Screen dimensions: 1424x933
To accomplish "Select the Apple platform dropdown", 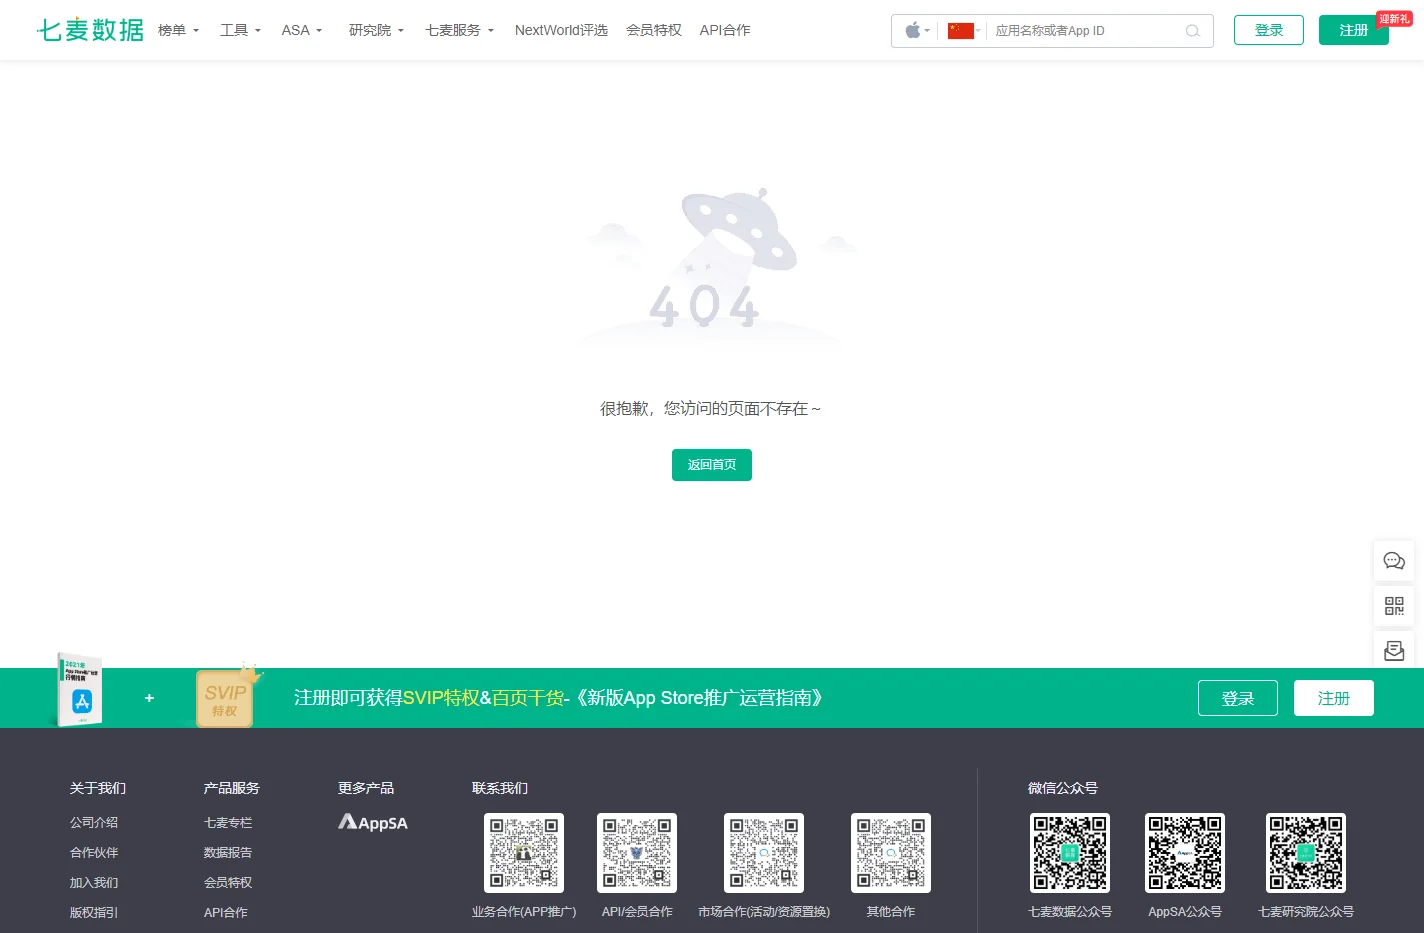I will 917,31.
